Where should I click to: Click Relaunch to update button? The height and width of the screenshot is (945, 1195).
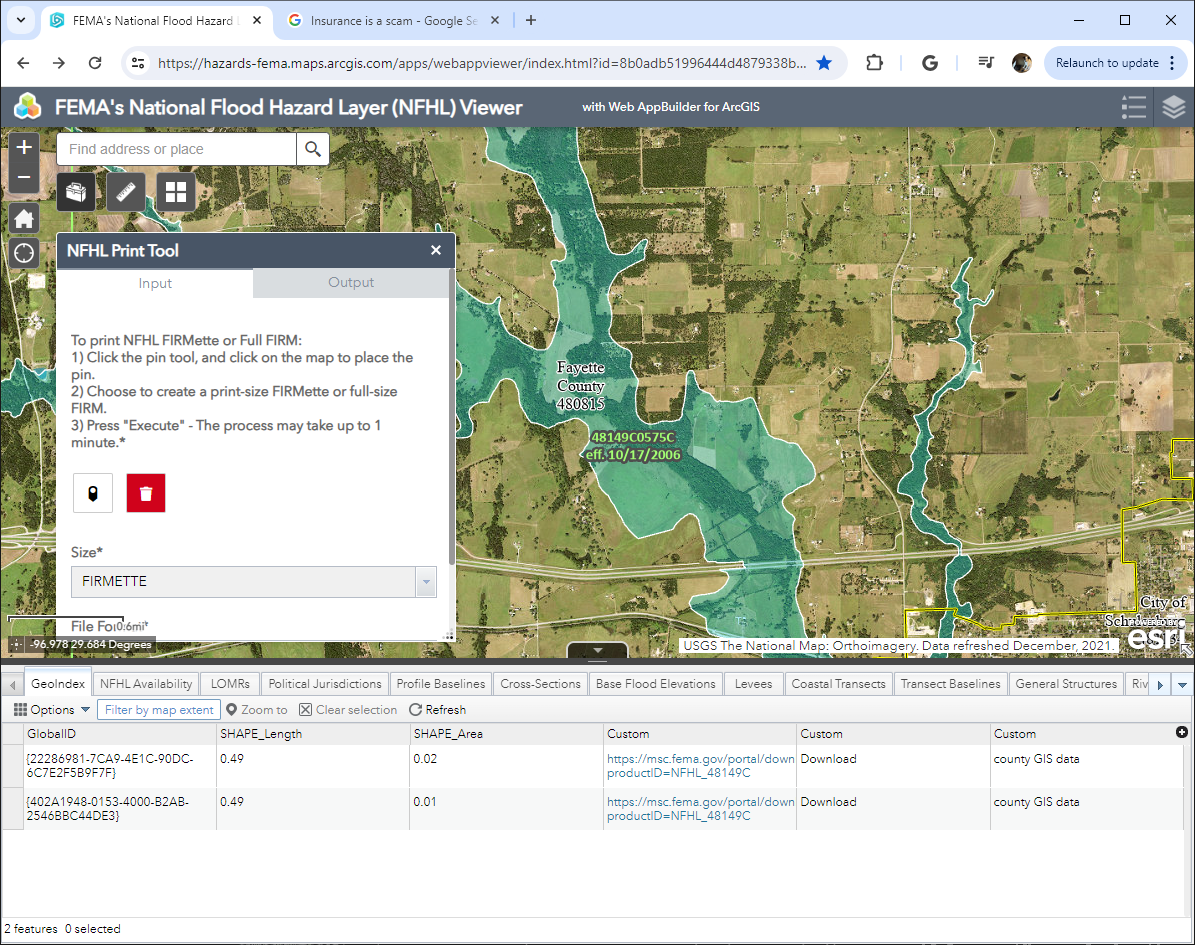[1107, 63]
